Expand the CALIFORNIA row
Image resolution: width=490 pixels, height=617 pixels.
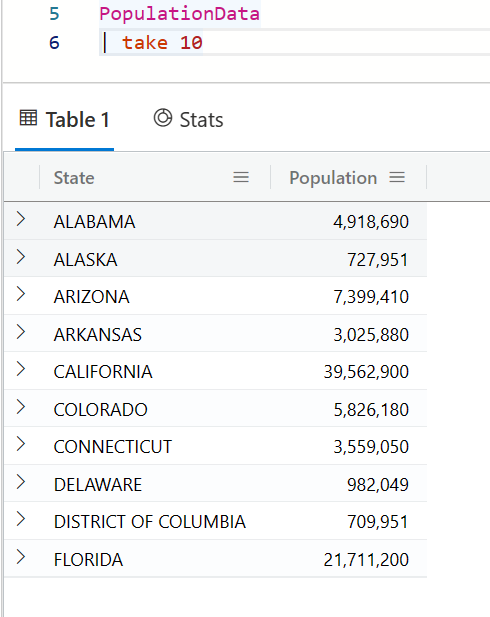pos(21,369)
